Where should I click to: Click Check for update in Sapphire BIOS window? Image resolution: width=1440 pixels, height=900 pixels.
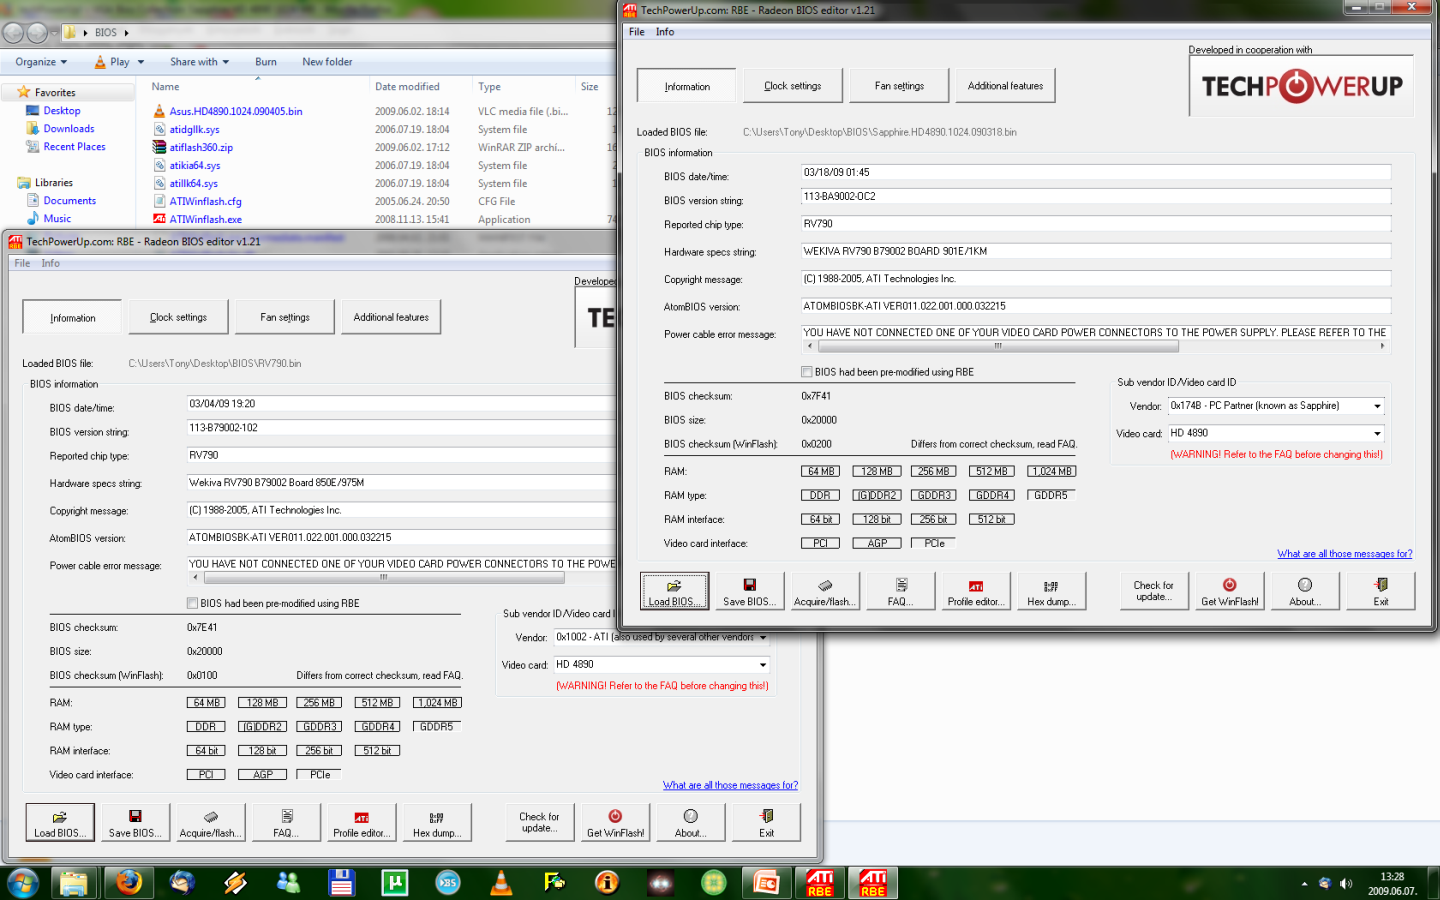1154,591
